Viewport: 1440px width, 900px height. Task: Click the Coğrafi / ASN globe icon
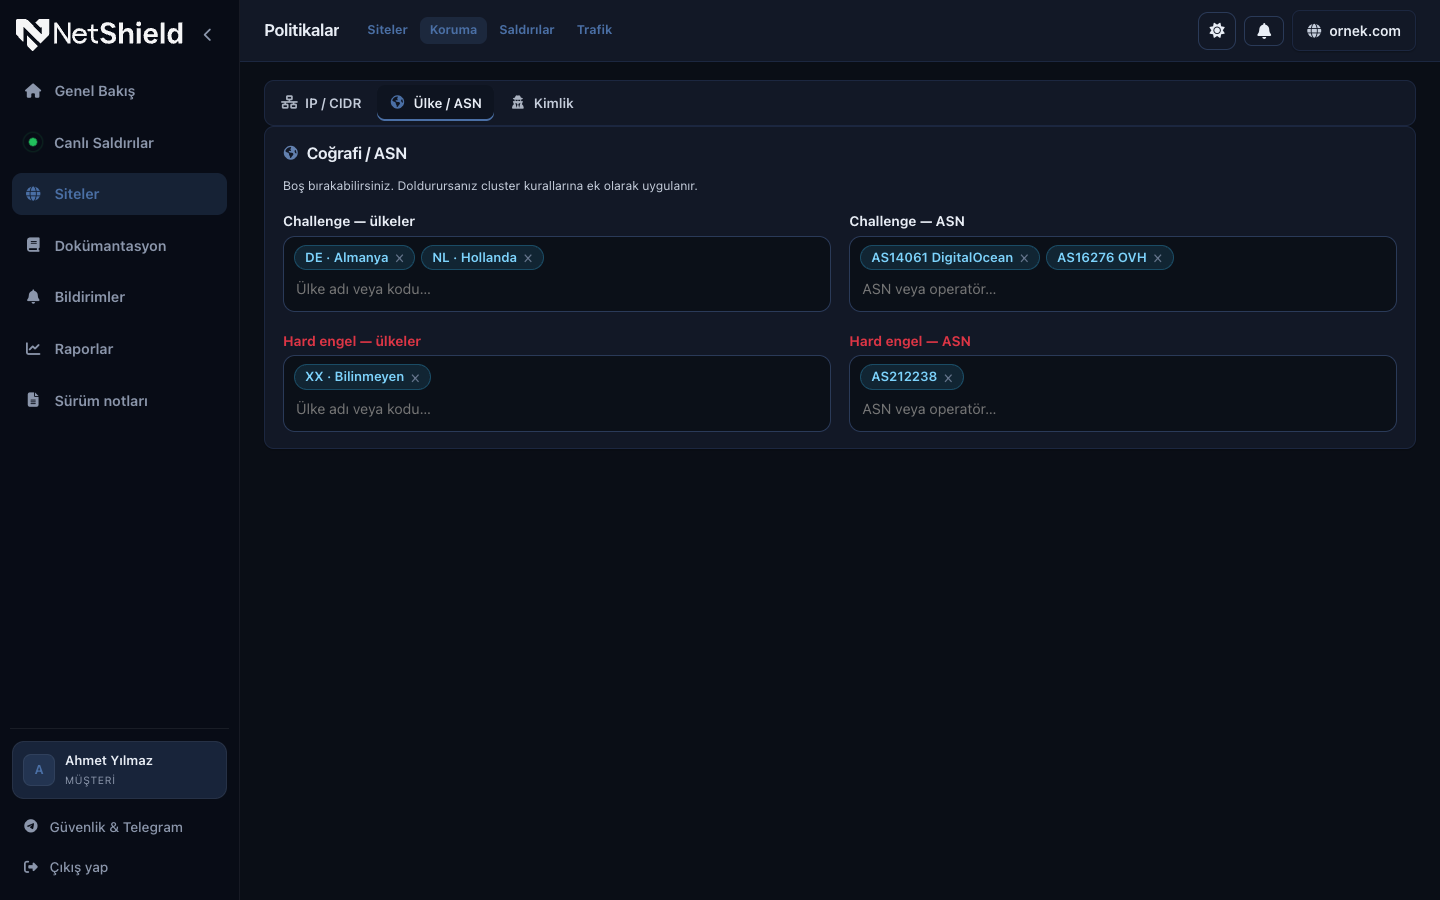(x=291, y=153)
